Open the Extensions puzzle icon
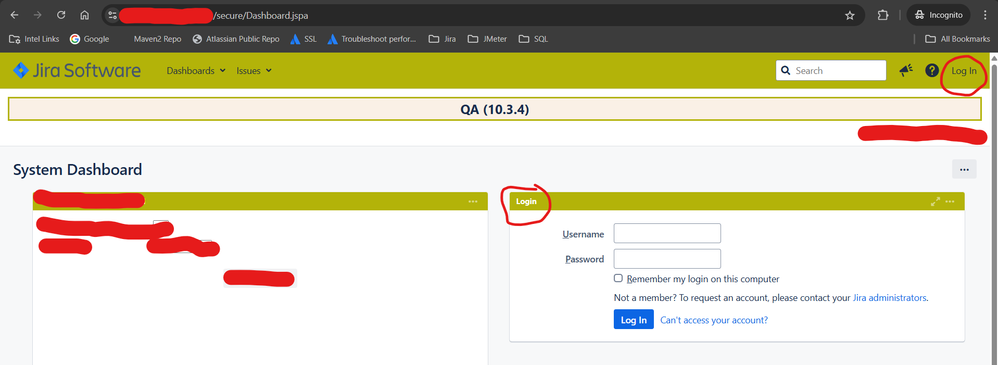This screenshot has width=998, height=365. (883, 15)
